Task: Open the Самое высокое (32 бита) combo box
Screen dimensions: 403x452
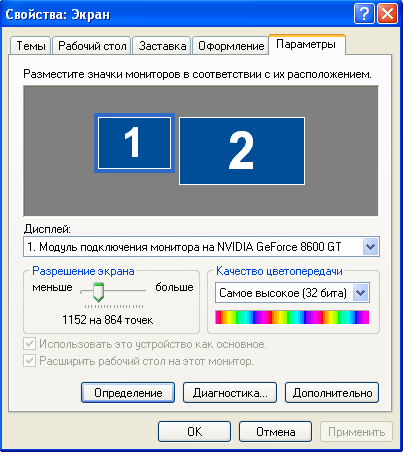Action: coord(292,293)
